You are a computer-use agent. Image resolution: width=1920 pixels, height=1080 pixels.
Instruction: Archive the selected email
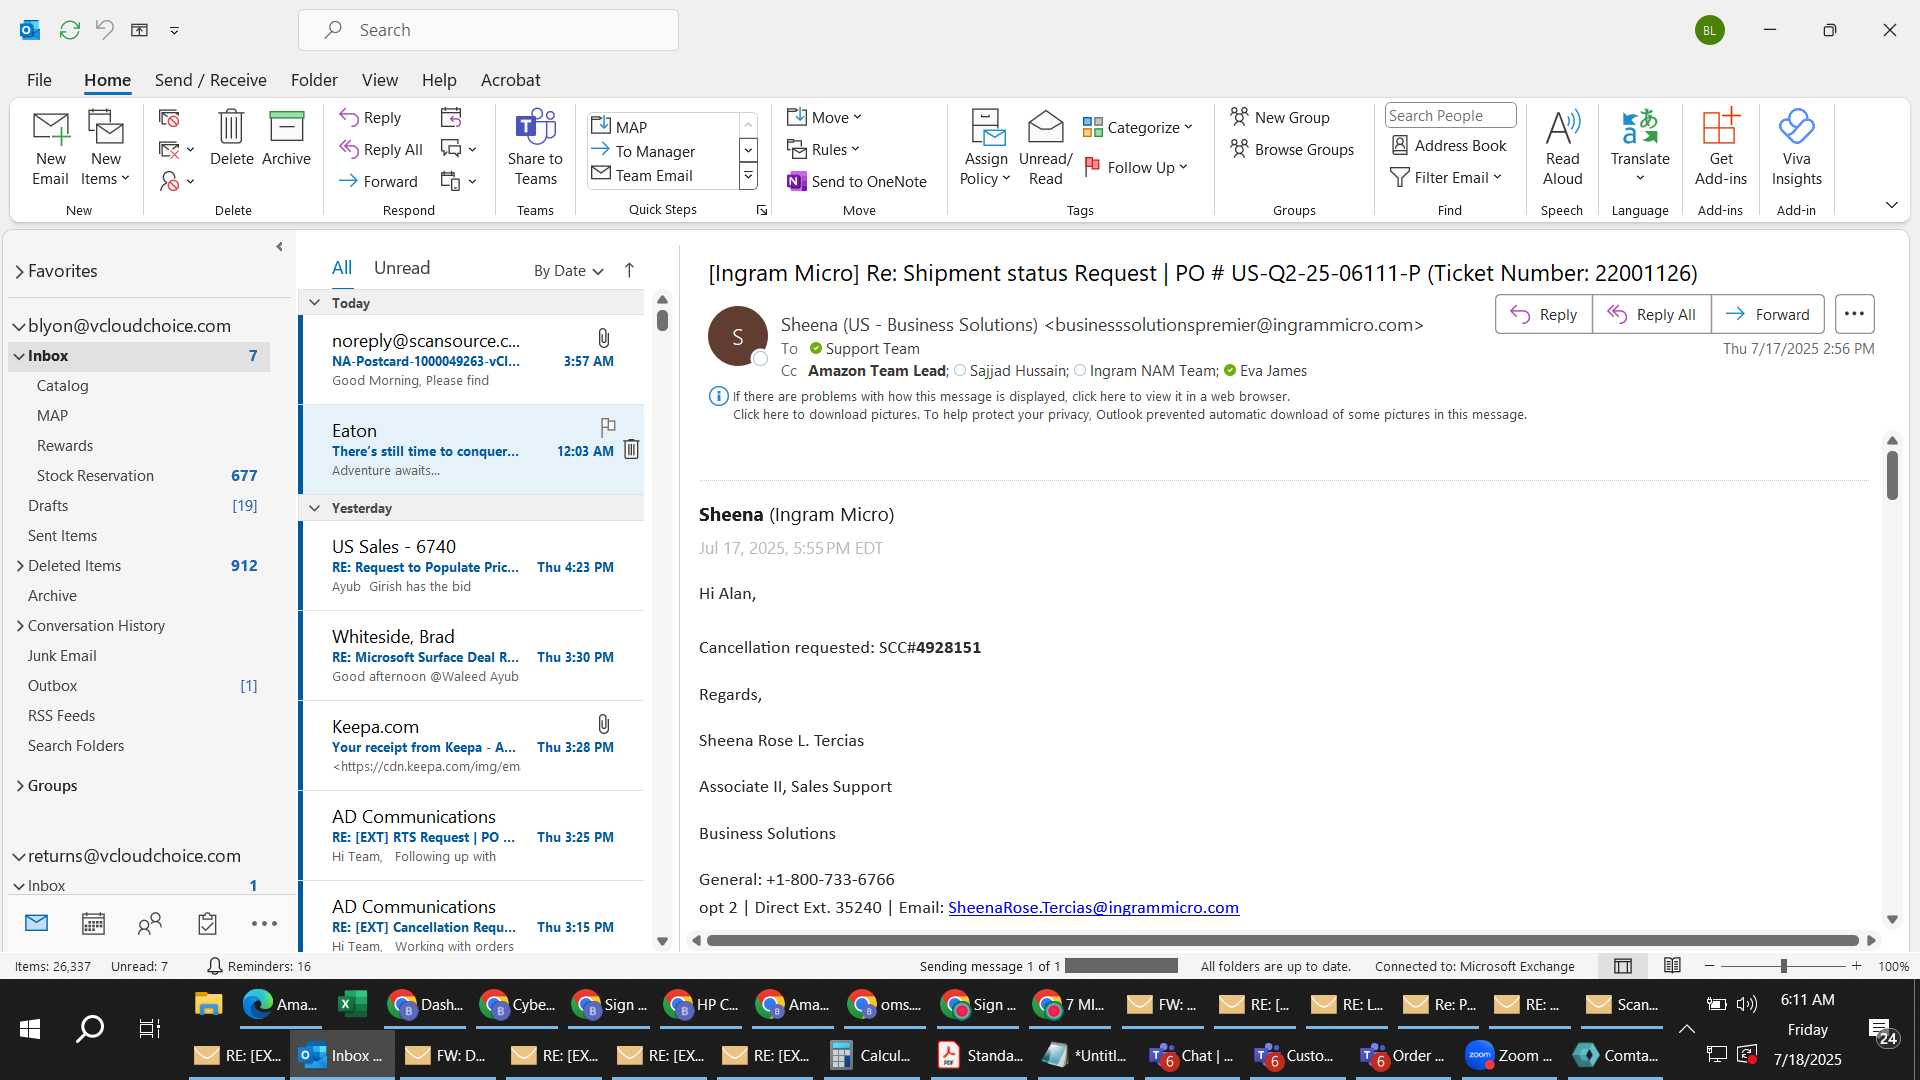pos(286,138)
